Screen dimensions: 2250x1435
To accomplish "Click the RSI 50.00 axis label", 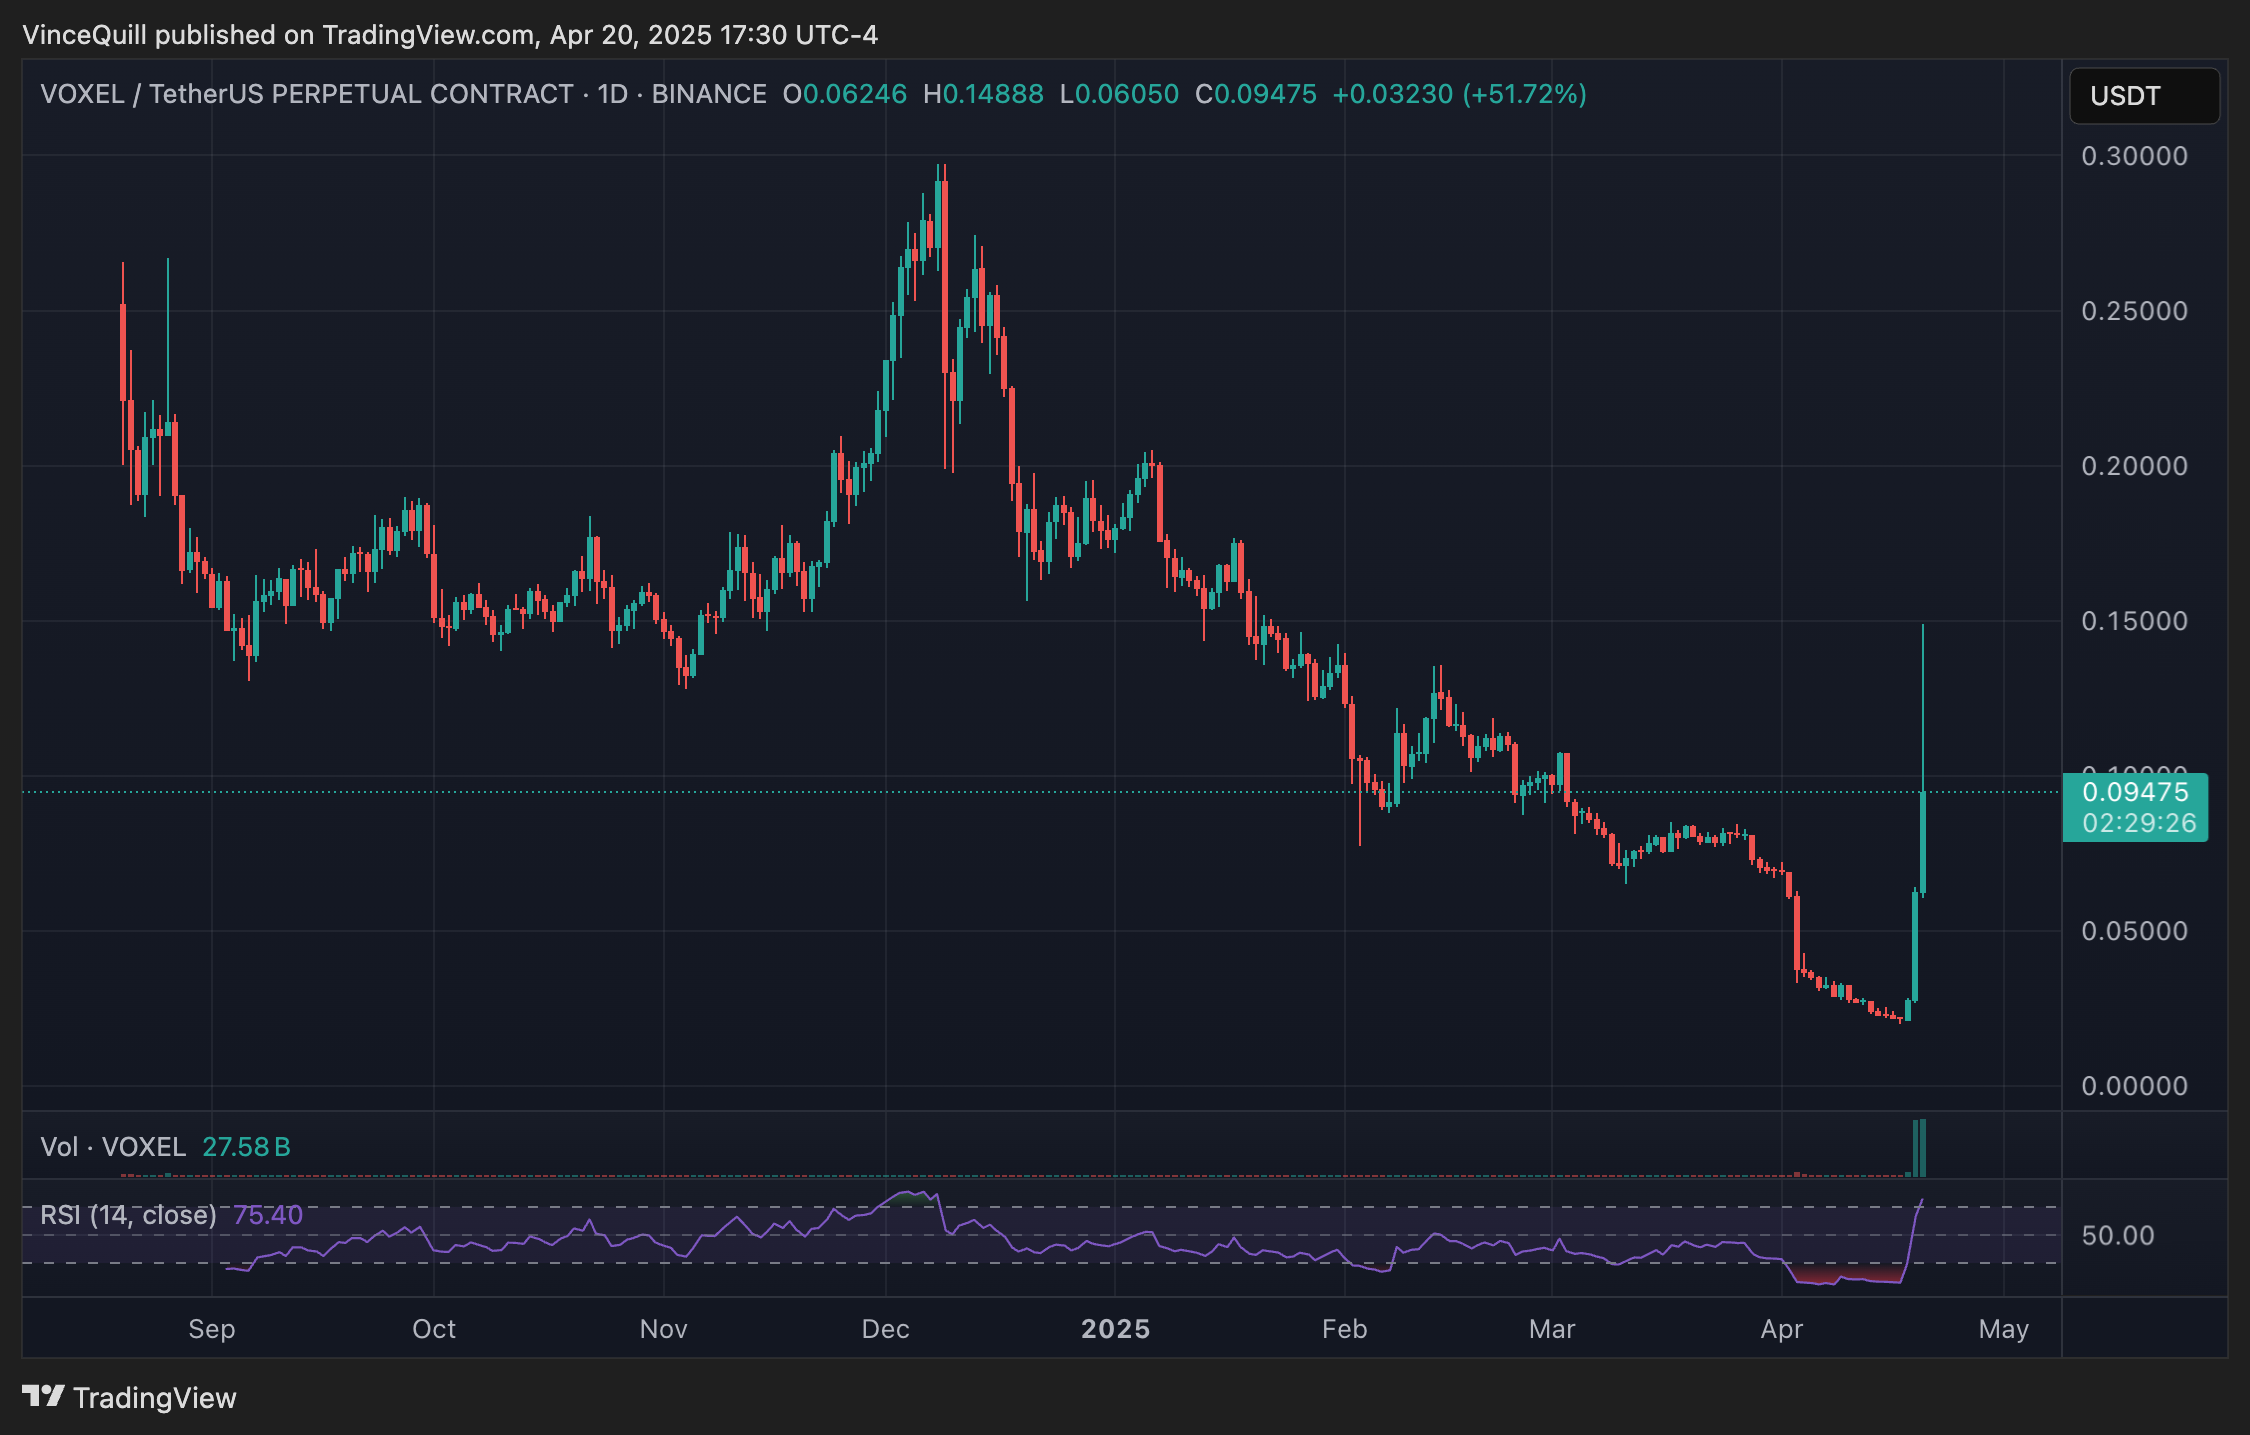I will [x=2117, y=1235].
